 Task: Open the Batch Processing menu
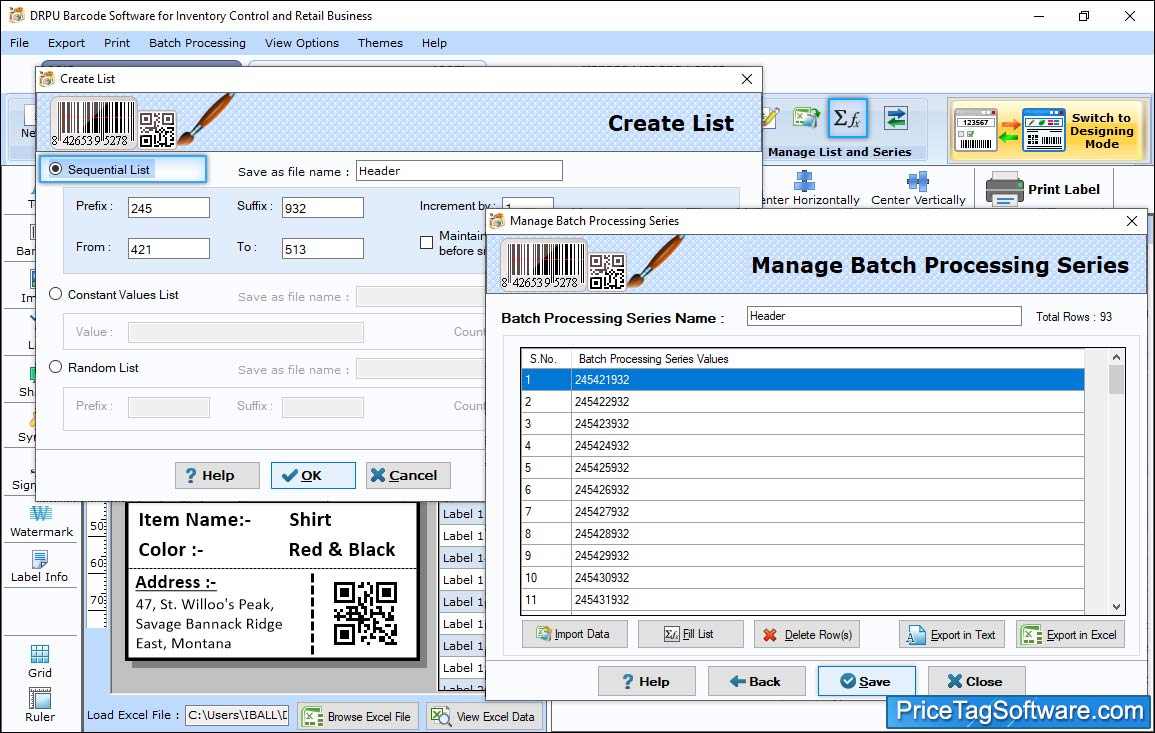click(x=197, y=43)
